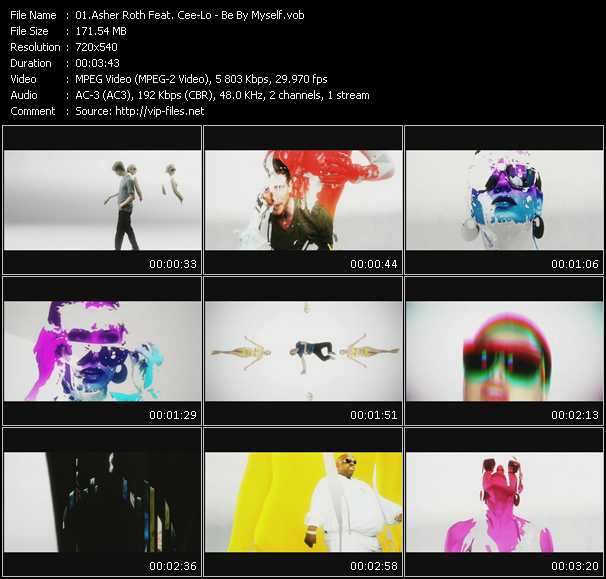This screenshot has width=606, height=579.
Task: Click the timestamp '00:02:13'
Action: tap(575, 415)
